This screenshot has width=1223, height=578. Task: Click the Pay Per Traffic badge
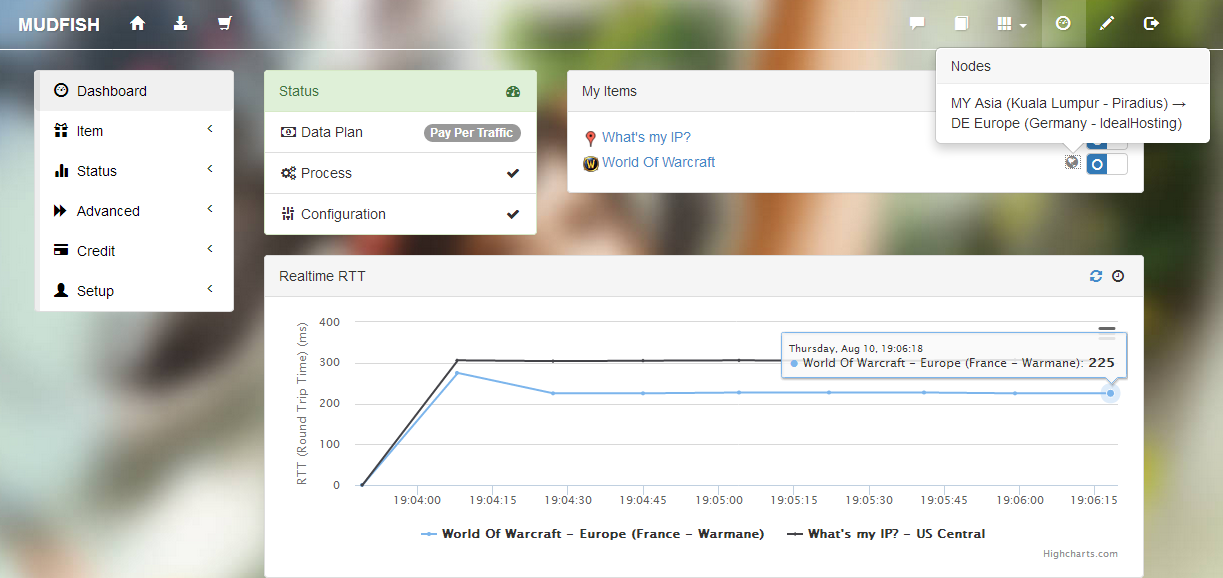coord(472,133)
